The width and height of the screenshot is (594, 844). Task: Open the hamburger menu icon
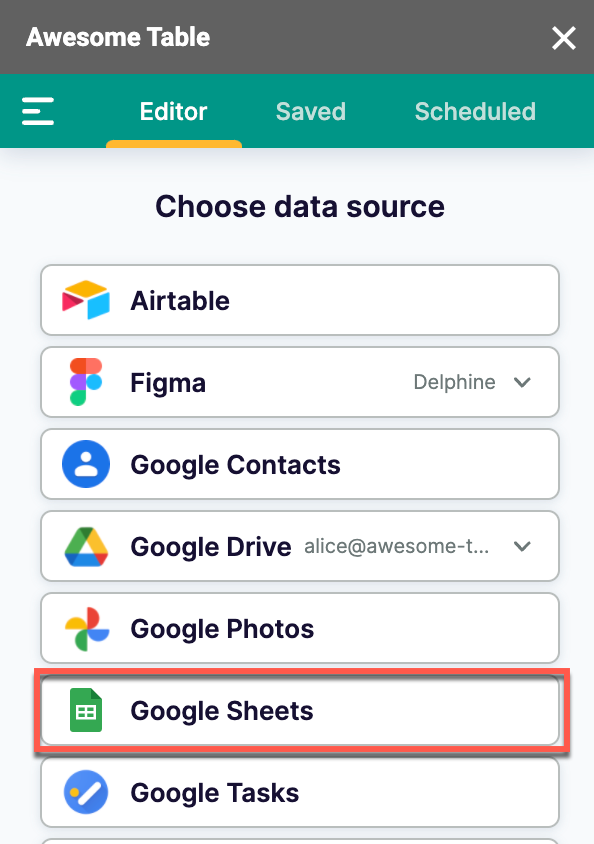point(38,111)
